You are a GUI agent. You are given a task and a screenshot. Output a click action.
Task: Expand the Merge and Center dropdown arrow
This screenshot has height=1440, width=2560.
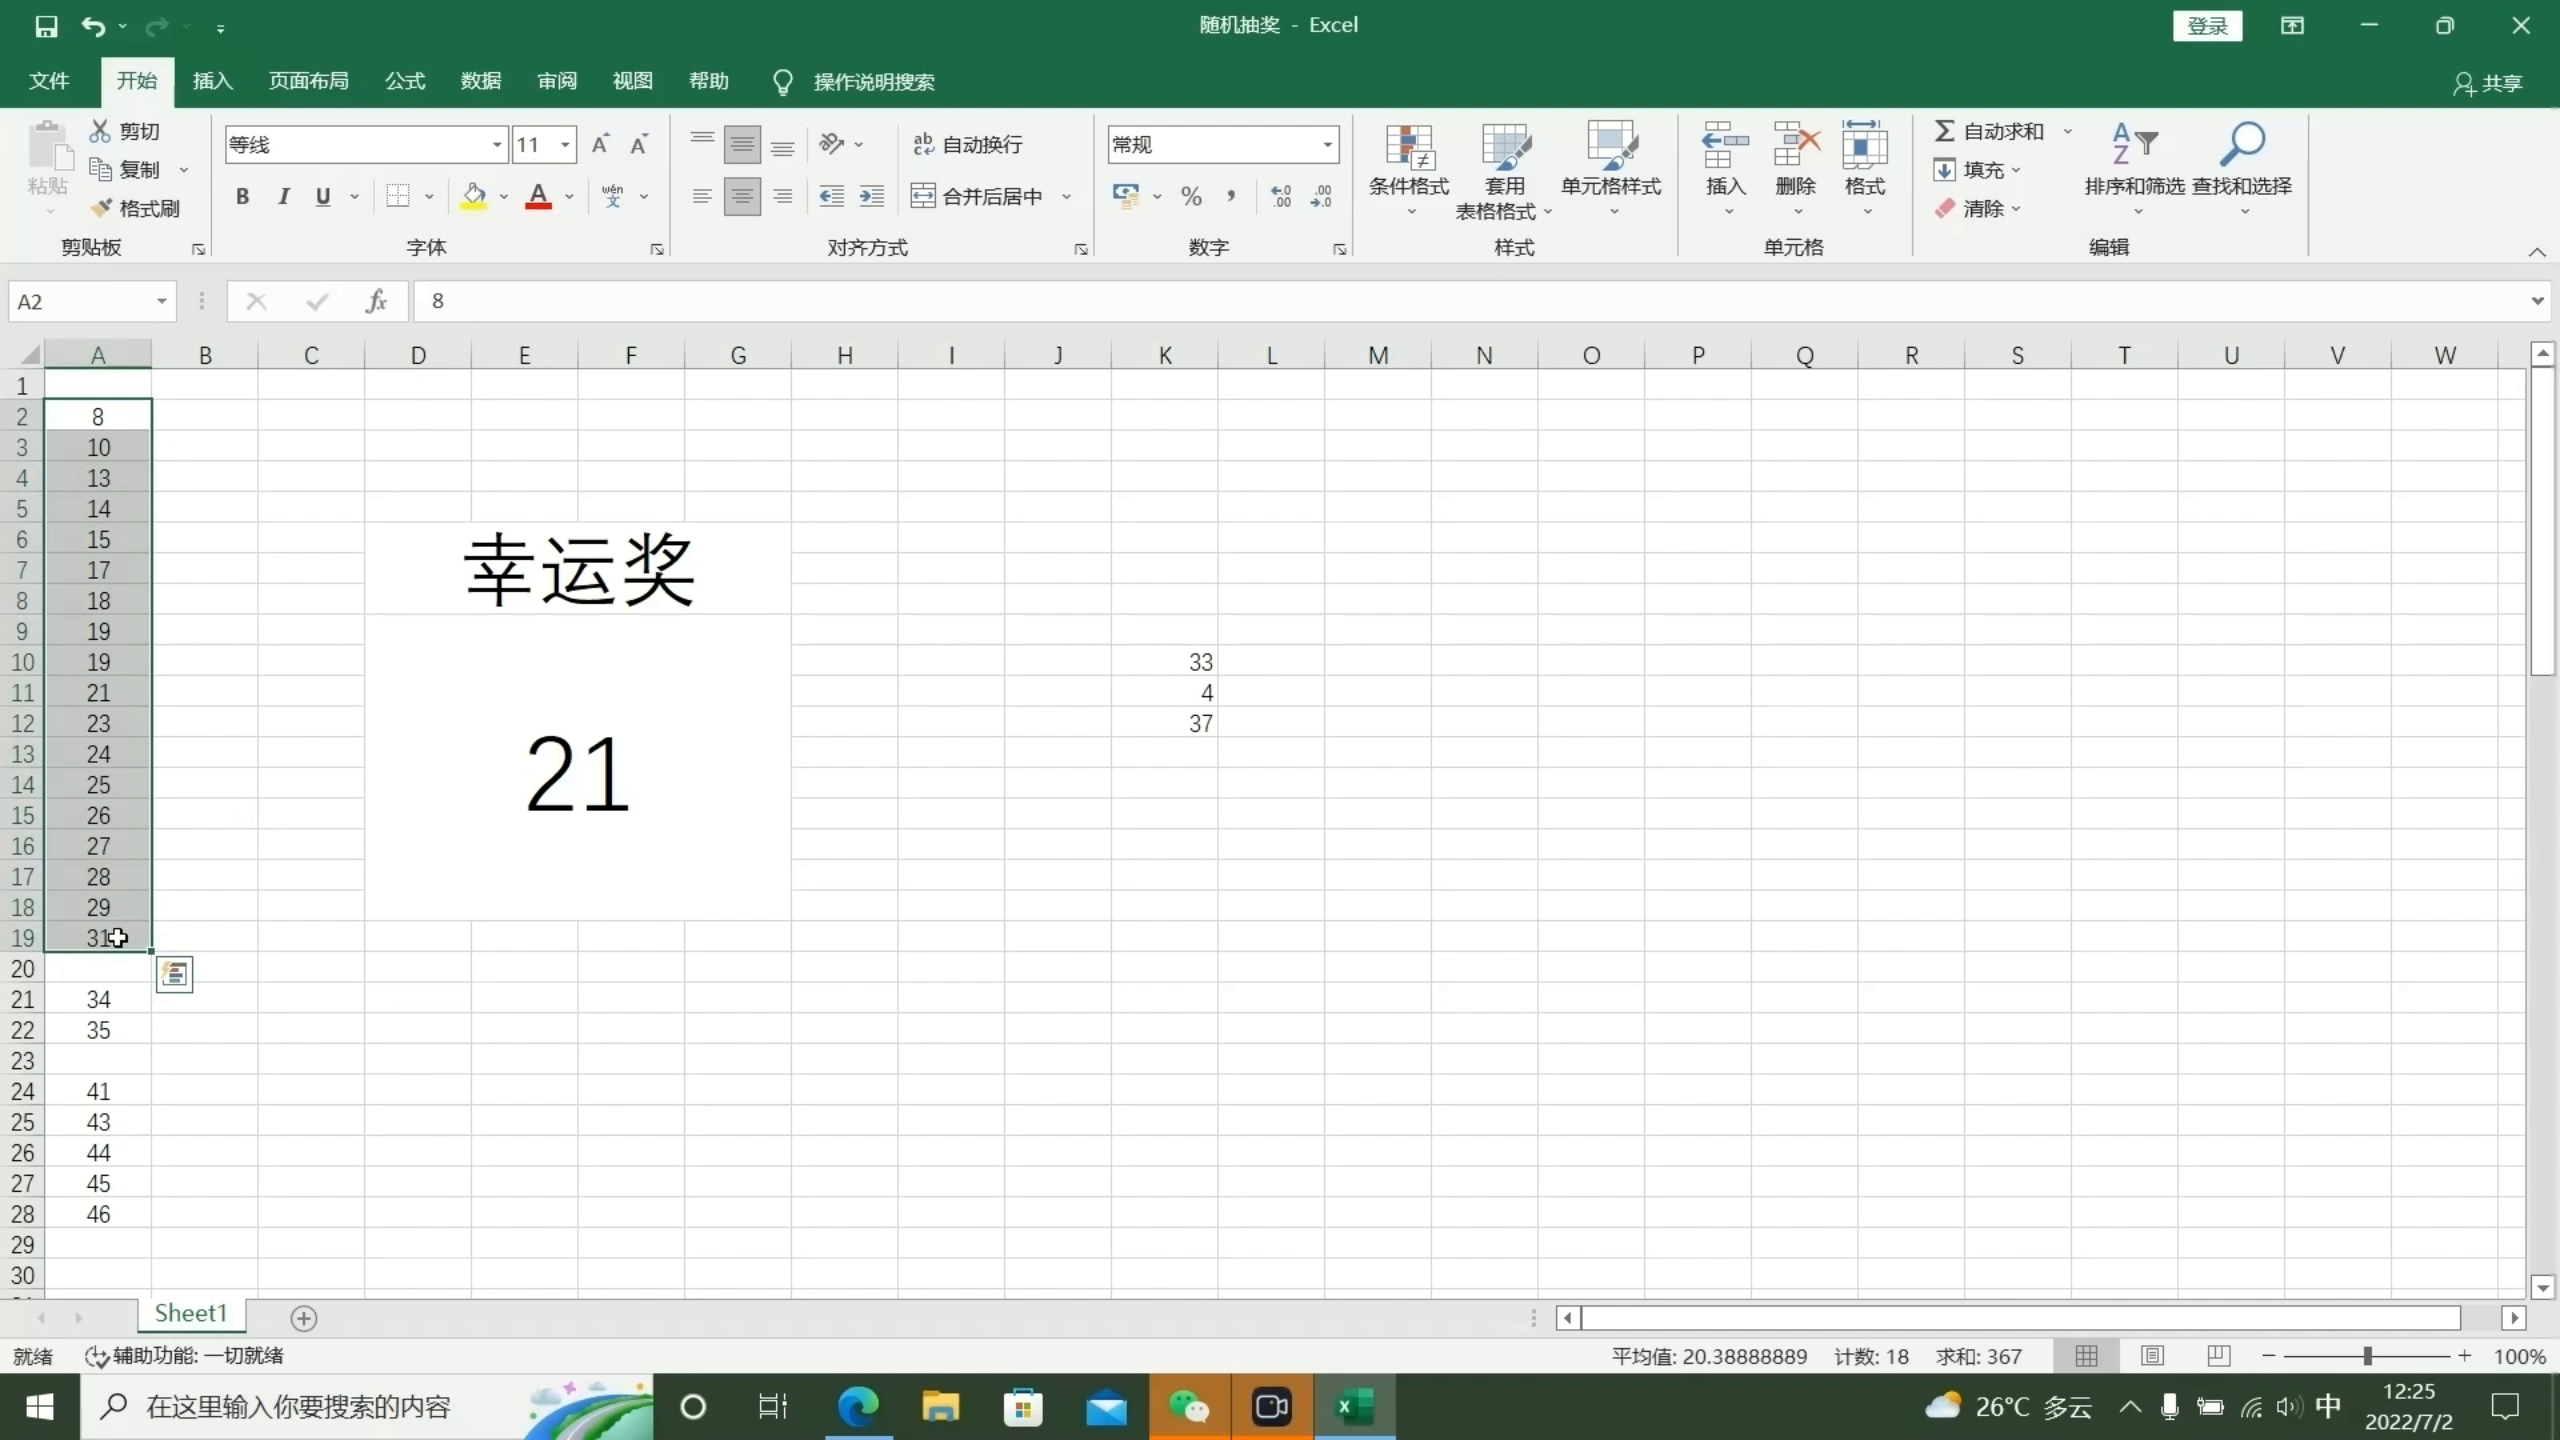(1066, 196)
